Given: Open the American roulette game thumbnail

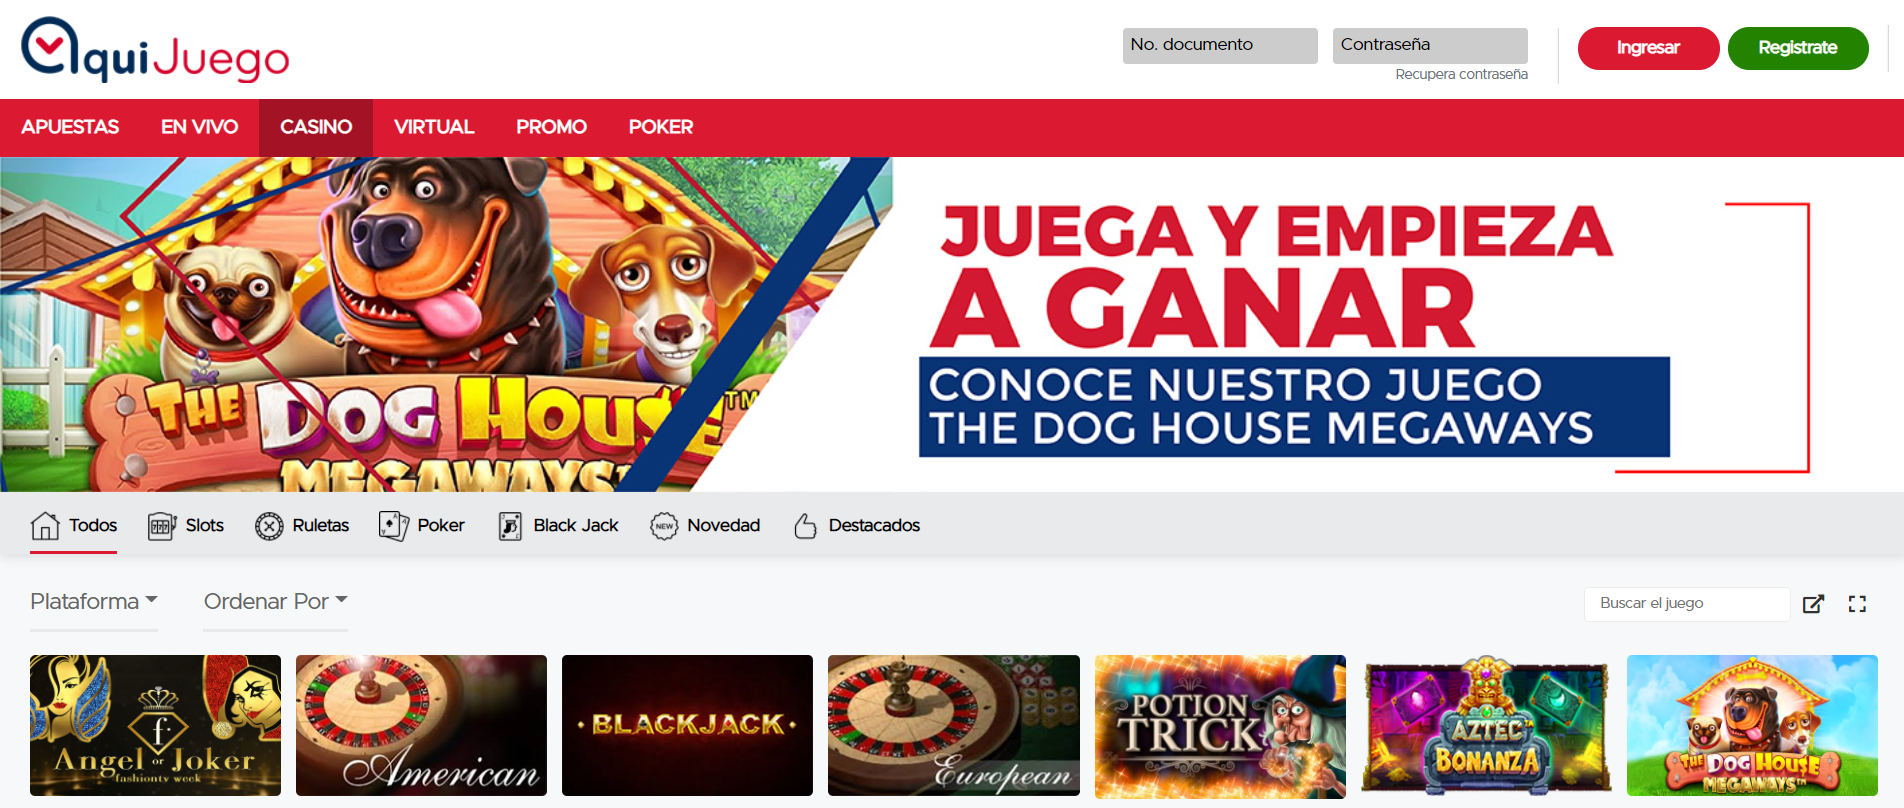Looking at the screenshot, I should click(421, 726).
